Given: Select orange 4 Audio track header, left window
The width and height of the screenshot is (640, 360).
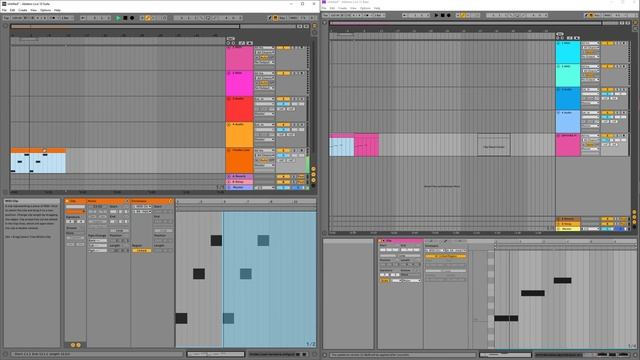Looking at the screenshot, I should 239,135.
